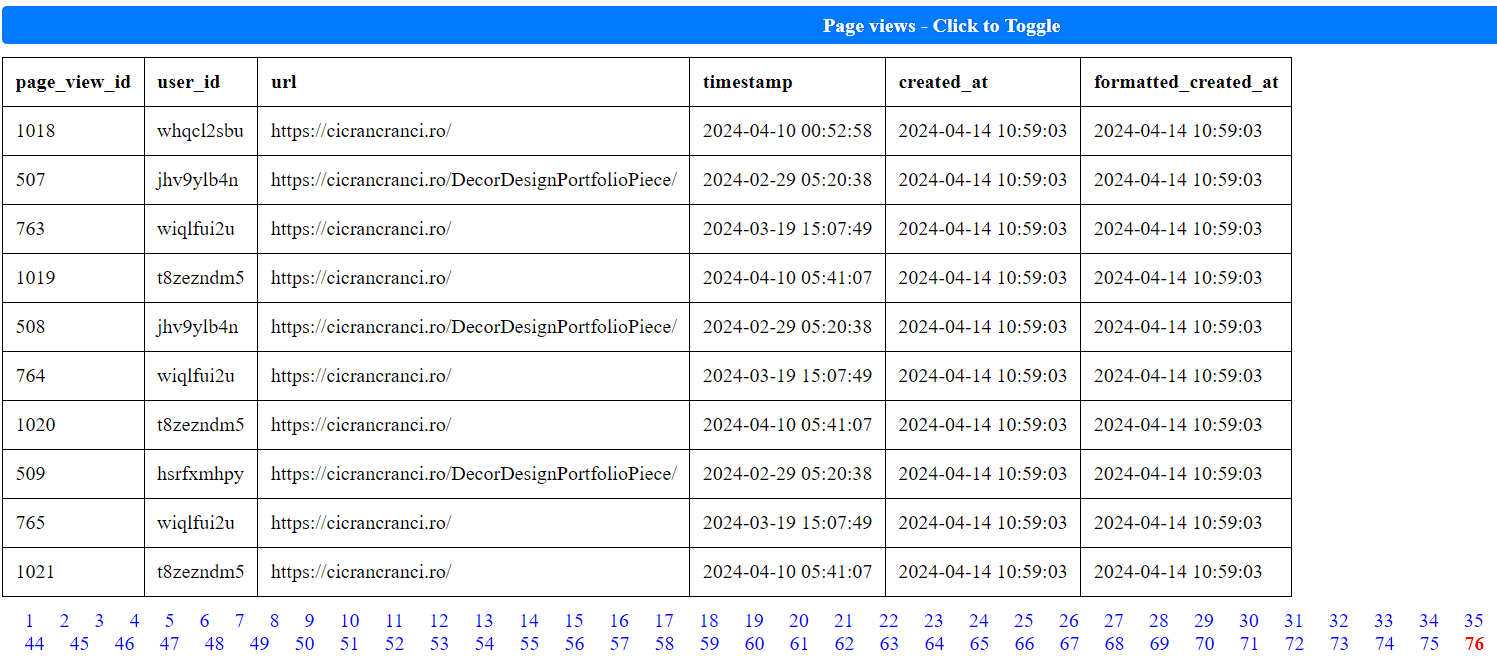Click current page 76 in red
The height and width of the screenshot is (672, 1497).
[1473, 644]
